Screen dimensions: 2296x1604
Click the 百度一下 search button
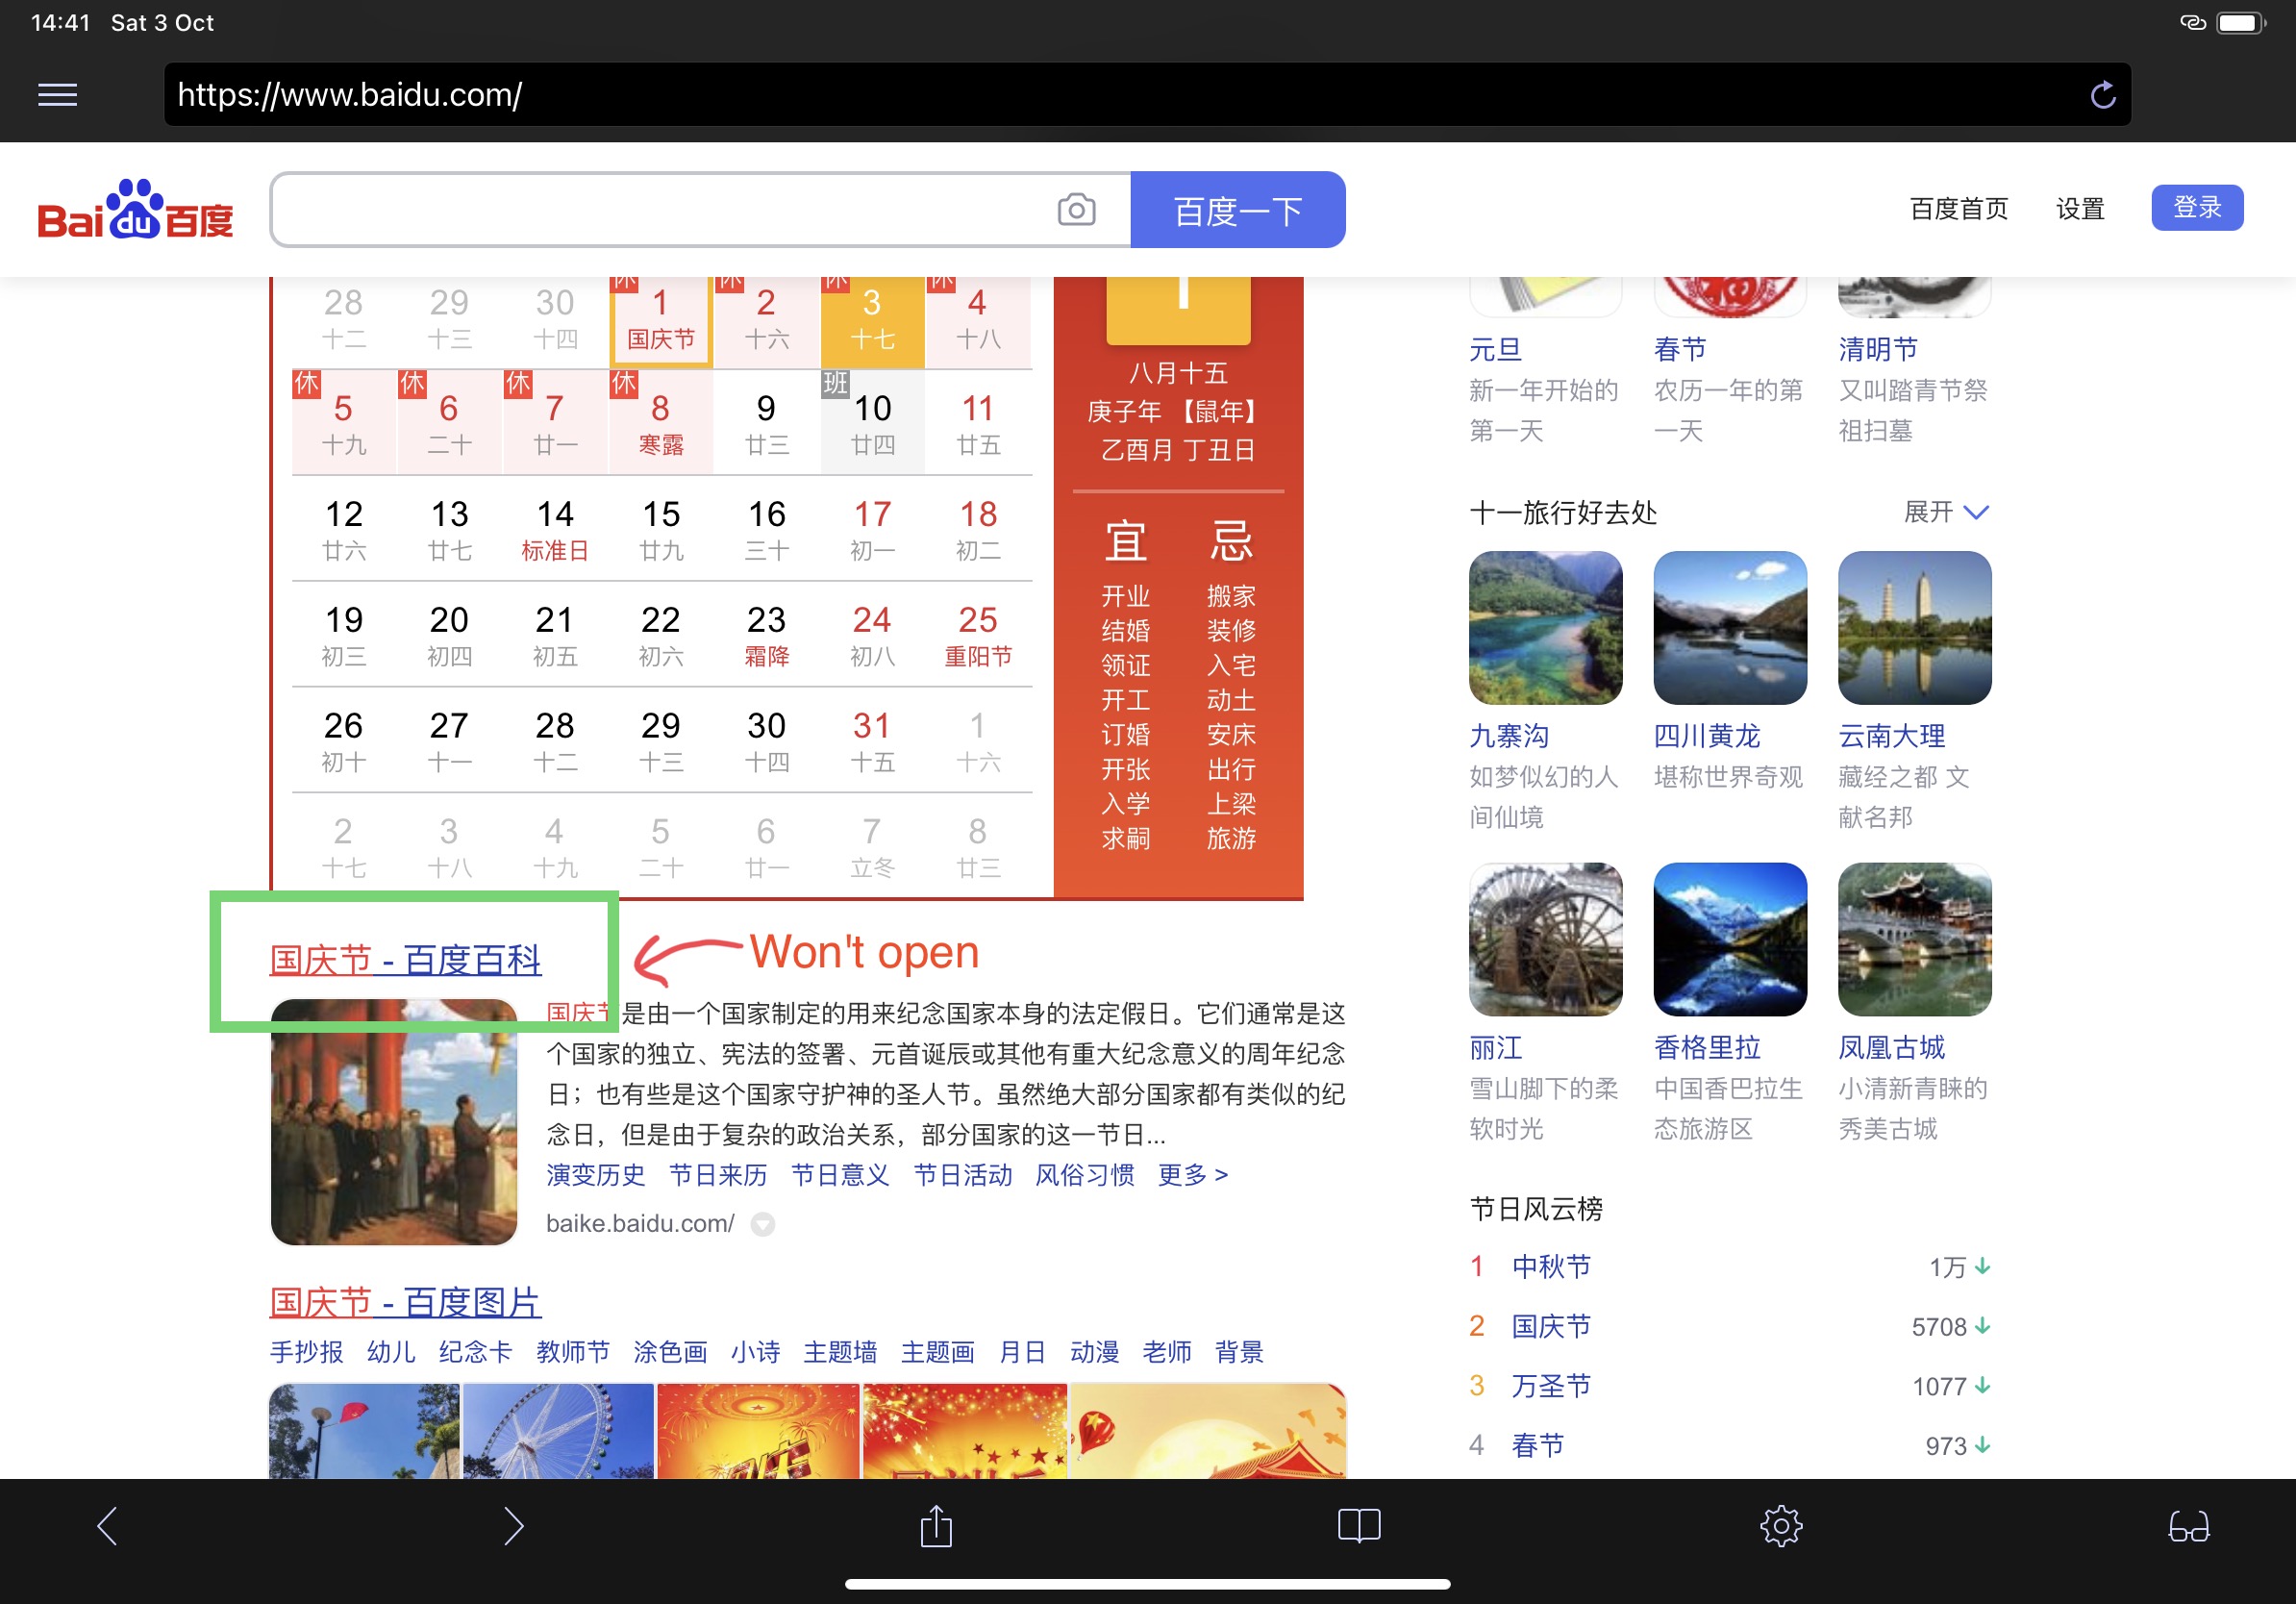click(1237, 209)
